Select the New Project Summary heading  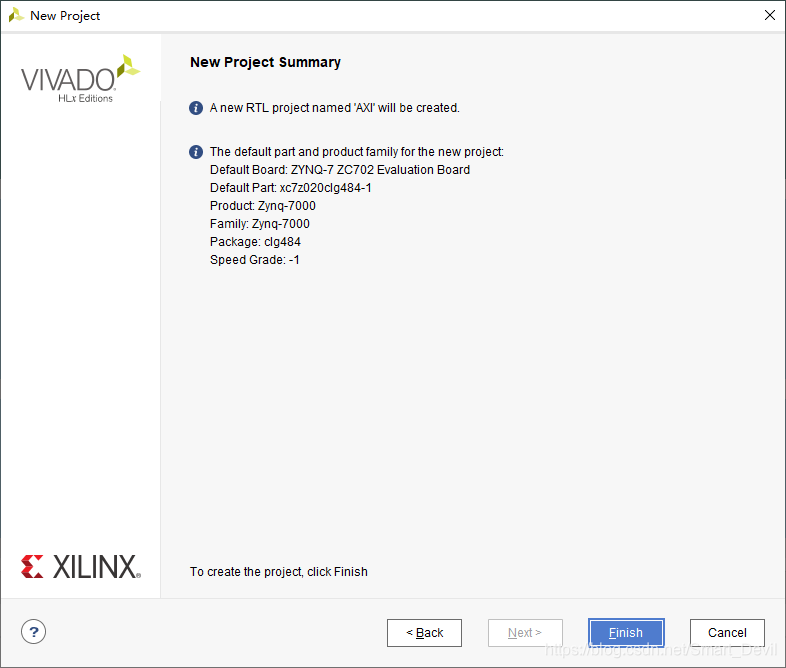pyautogui.click(x=265, y=62)
